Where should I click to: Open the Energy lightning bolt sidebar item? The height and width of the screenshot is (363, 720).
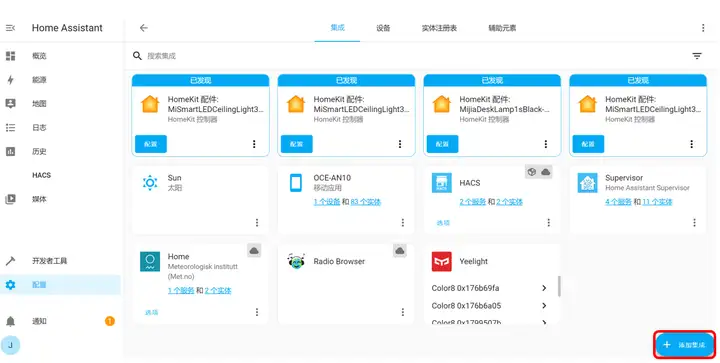point(10,80)
